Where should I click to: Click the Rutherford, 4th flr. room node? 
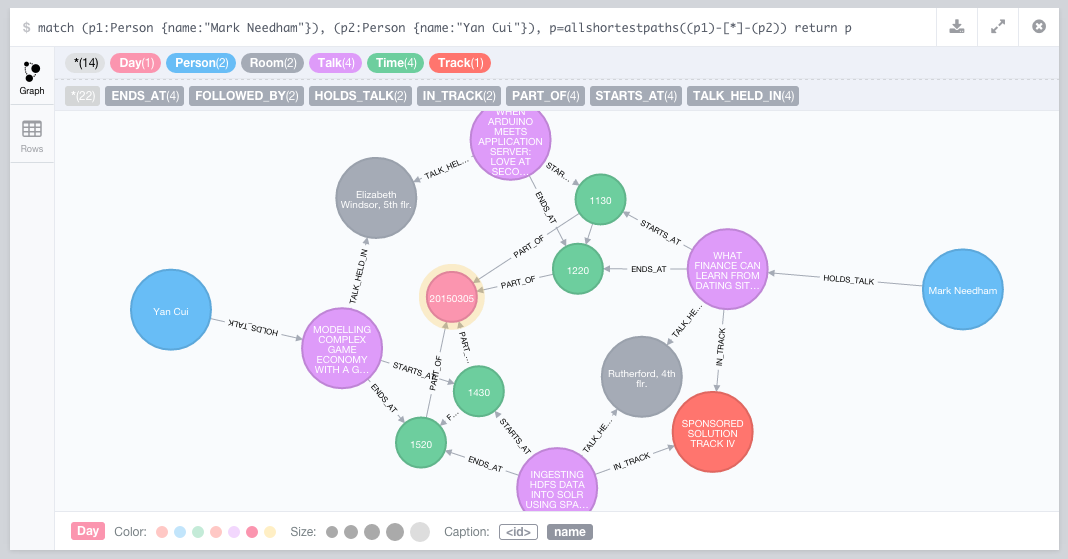641,377
